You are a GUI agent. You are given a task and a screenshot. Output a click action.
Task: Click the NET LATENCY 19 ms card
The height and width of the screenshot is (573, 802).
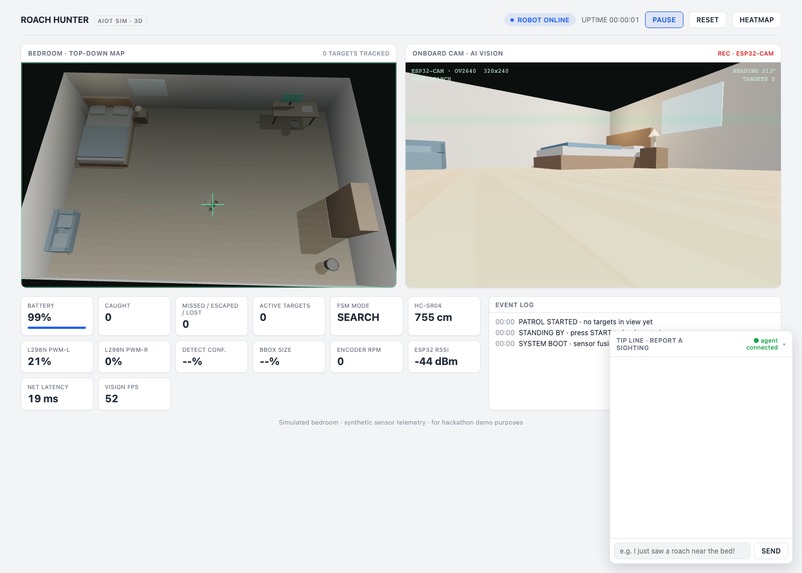57,394
